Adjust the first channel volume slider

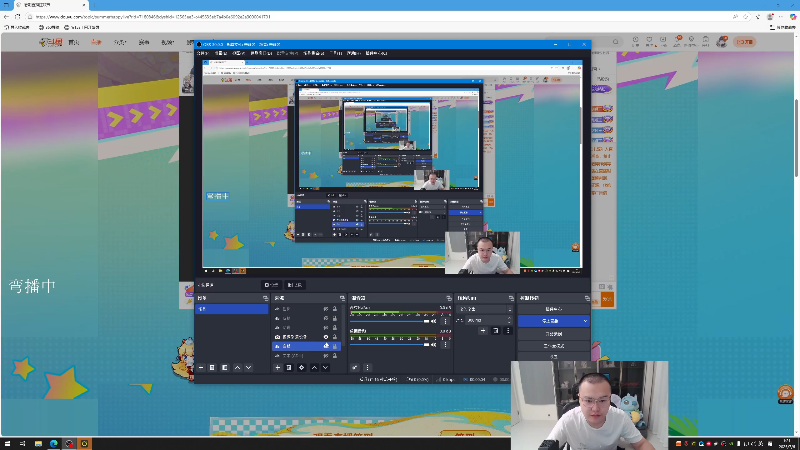389,321
